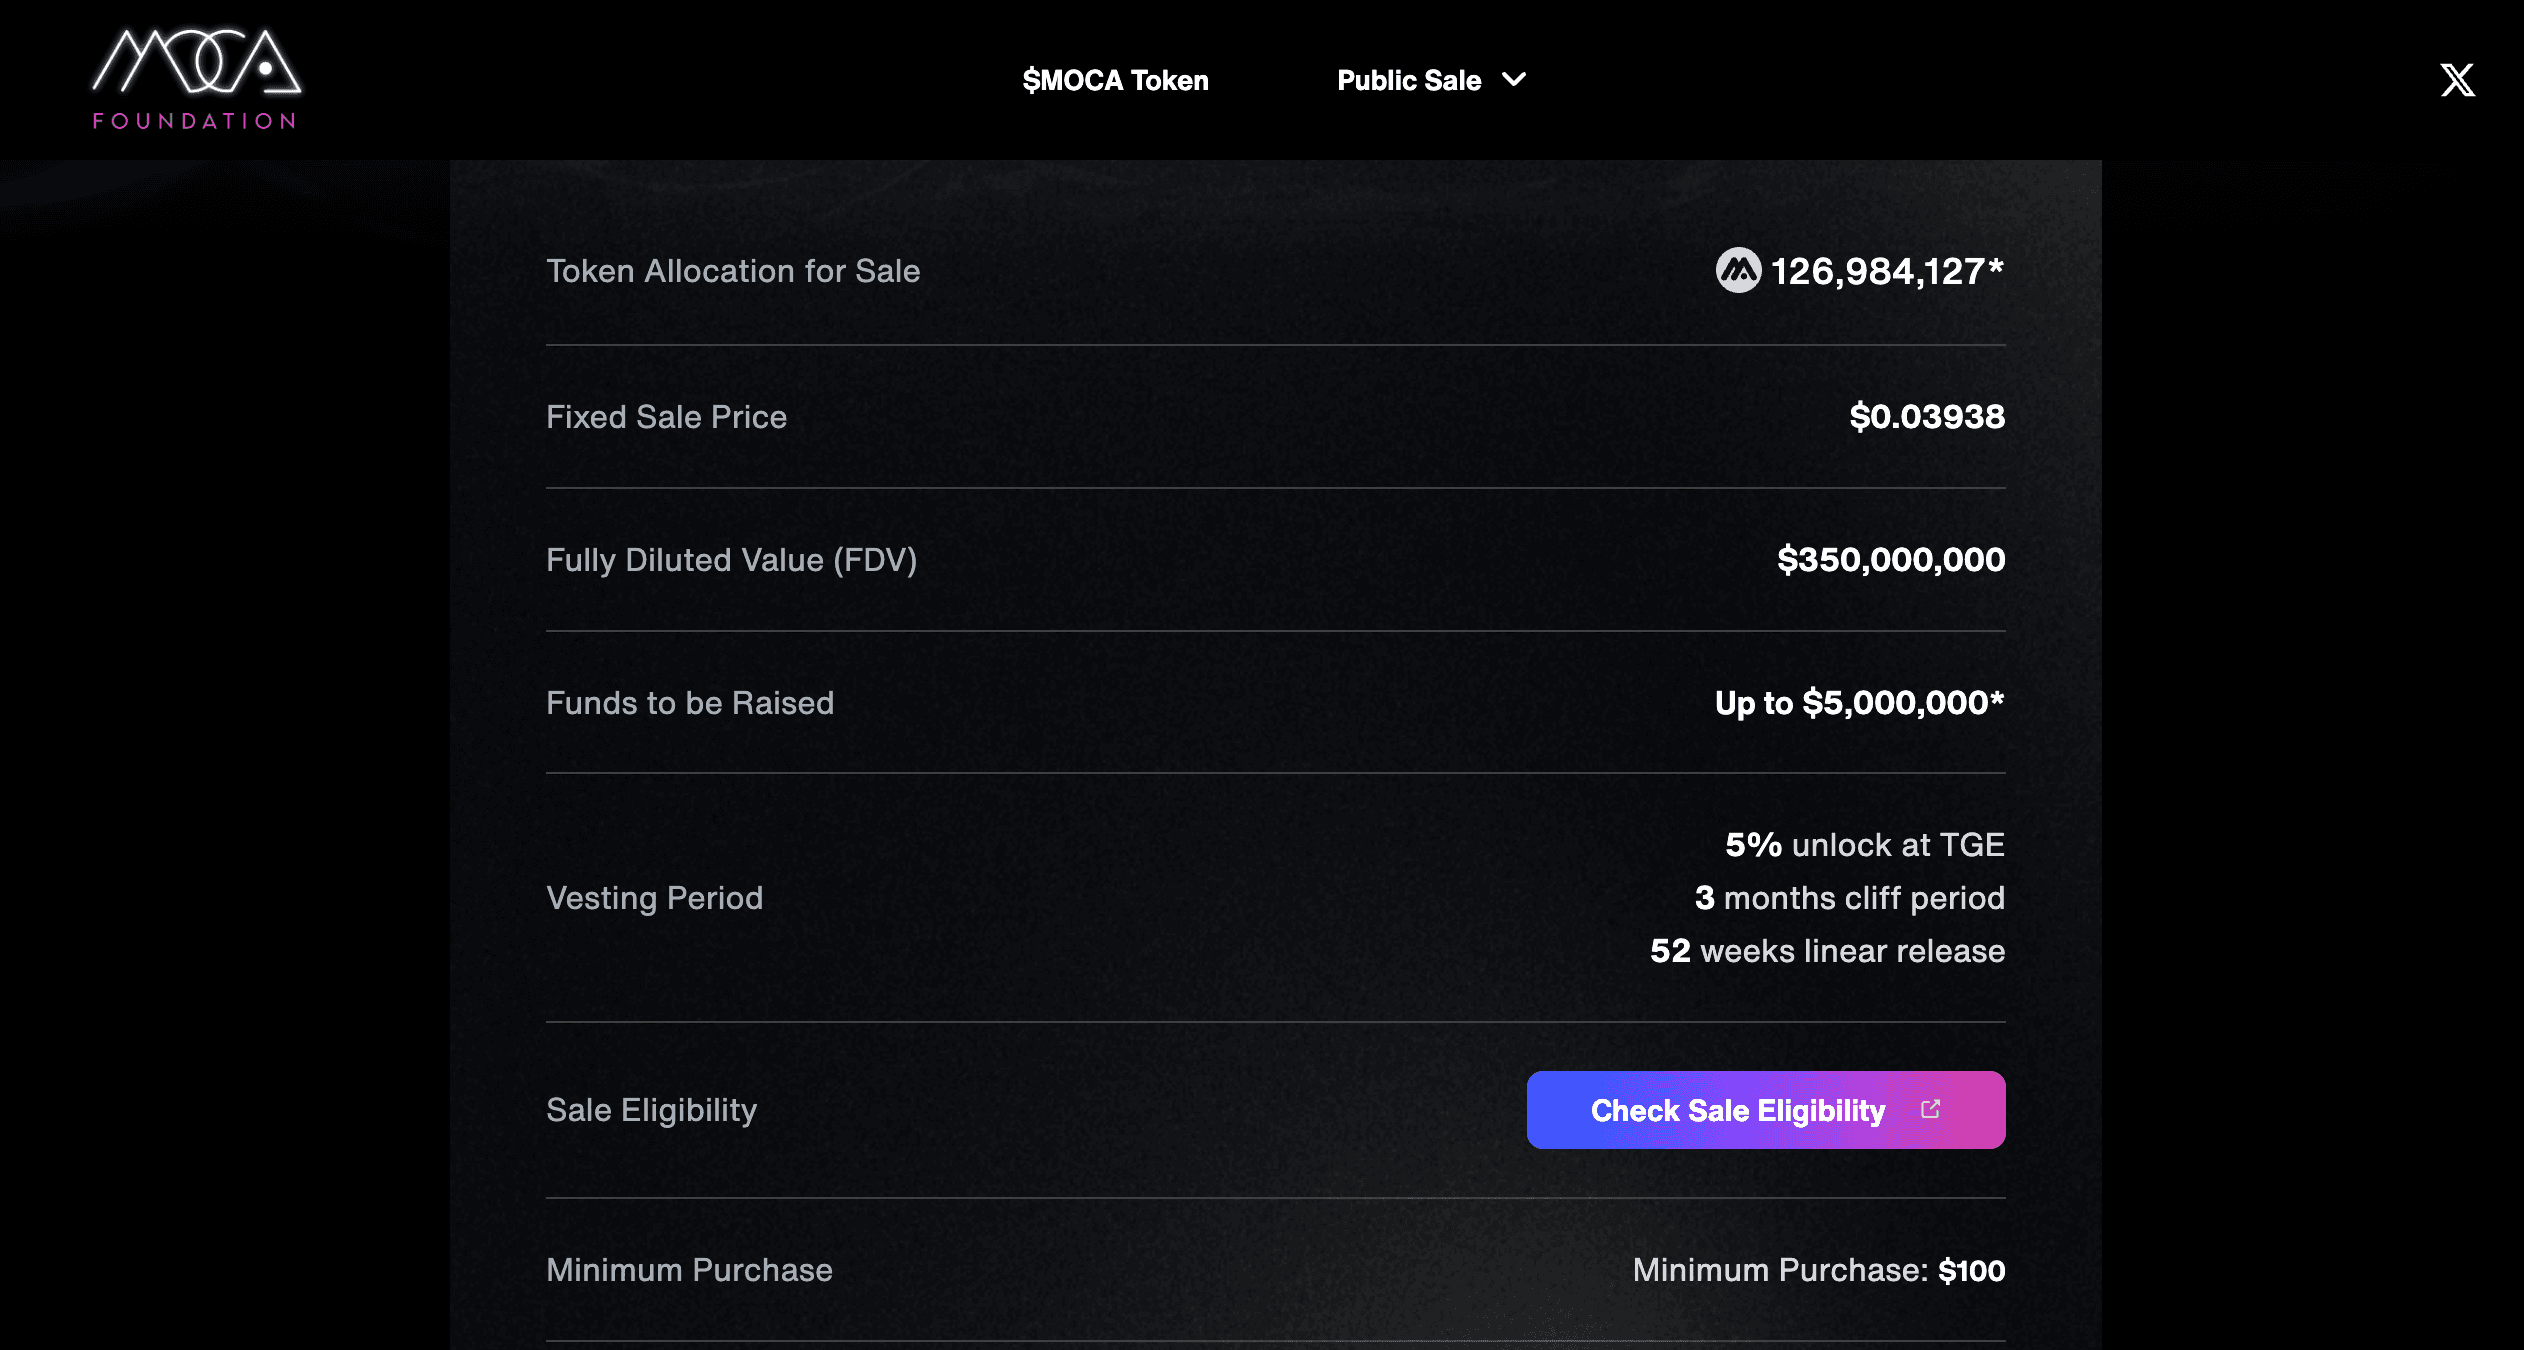Select the $0.03938 price value
Screen dimensions: 2524x1350
pos(1926,417)
